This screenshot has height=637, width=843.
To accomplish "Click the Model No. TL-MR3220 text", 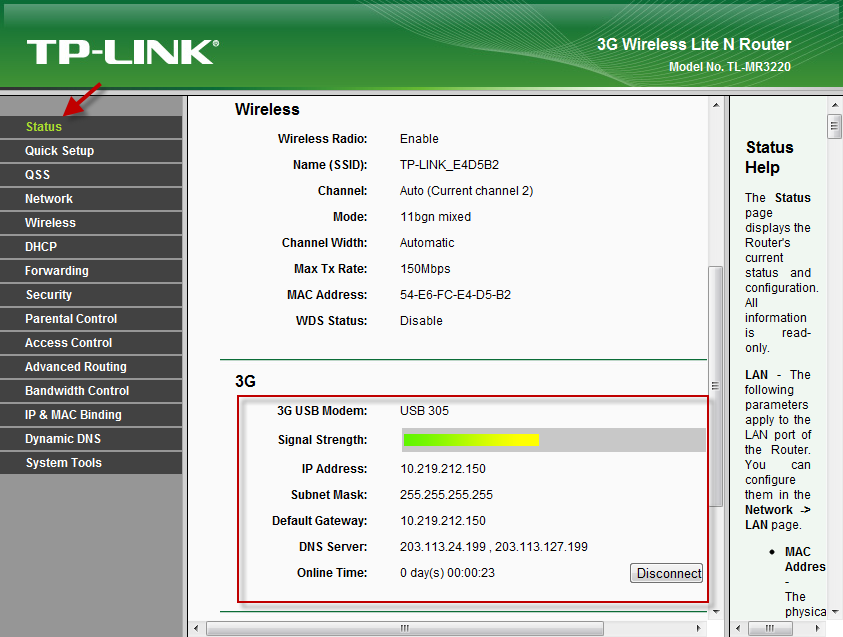I will [730, 67].
